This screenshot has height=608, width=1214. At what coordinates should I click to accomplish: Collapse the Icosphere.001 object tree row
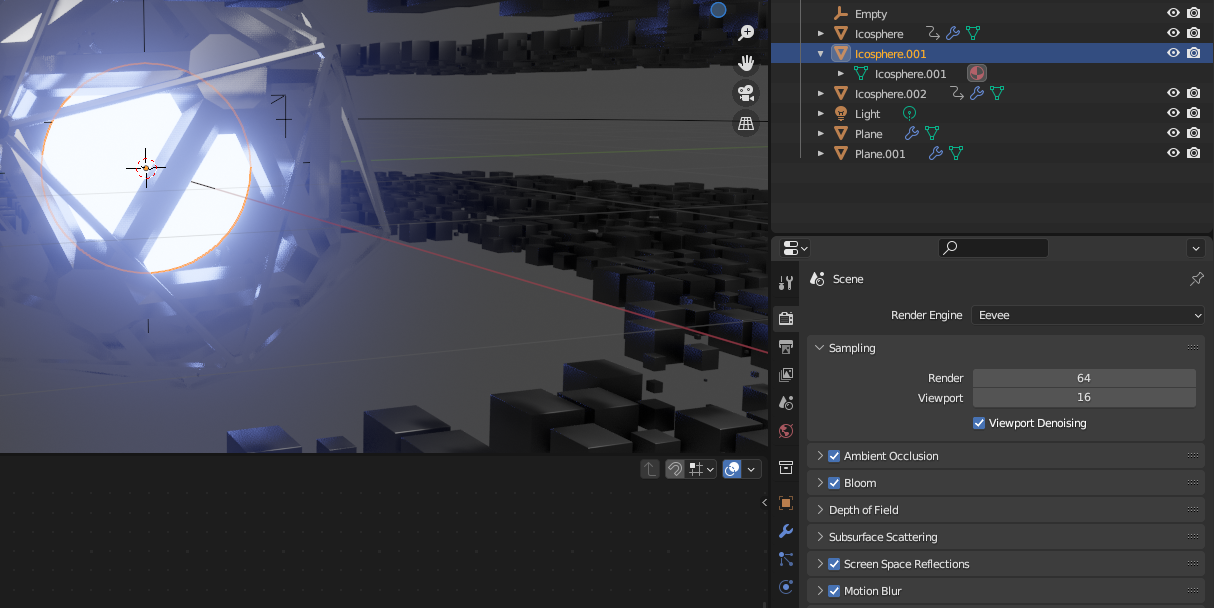click(821, 54)
